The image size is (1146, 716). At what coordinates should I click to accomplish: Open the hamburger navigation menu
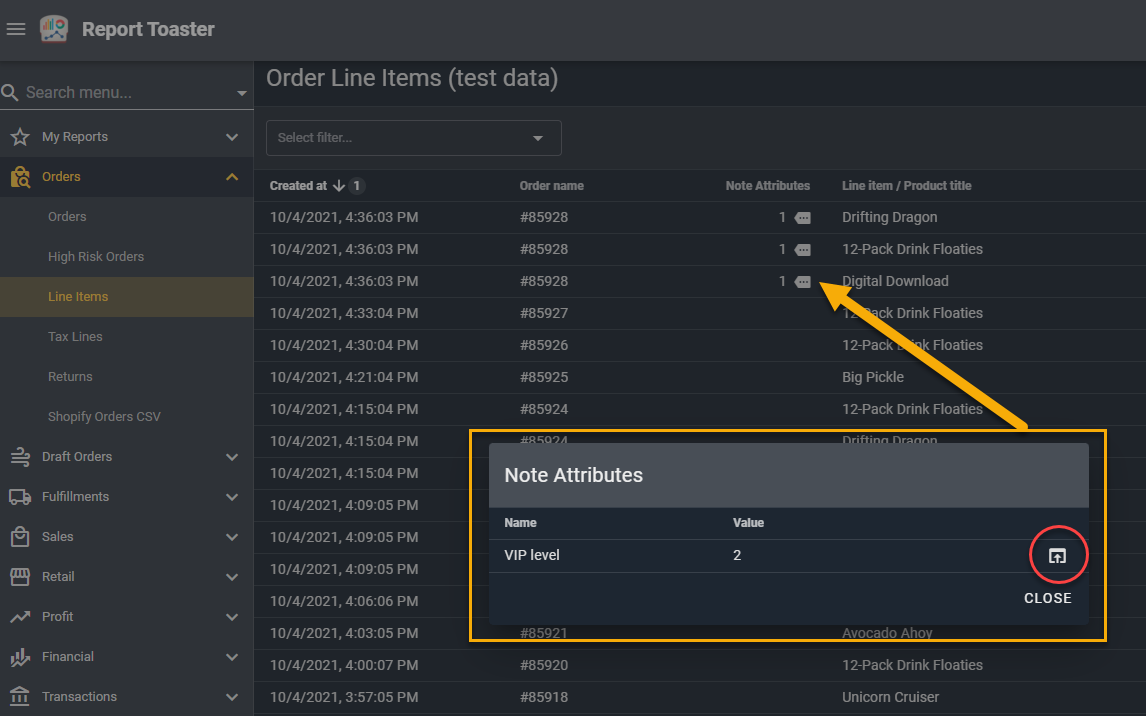[16, 29]
